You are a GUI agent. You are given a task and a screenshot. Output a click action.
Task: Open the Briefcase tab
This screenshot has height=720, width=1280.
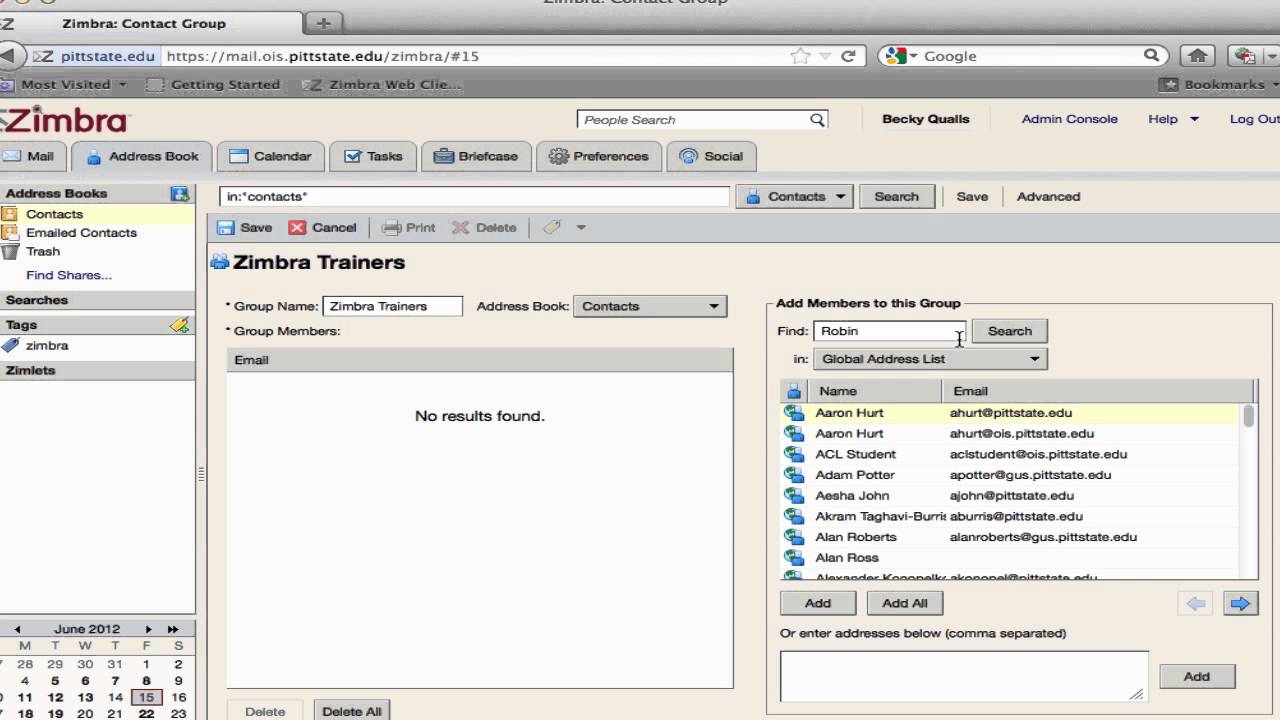click(x=476, y=156)
